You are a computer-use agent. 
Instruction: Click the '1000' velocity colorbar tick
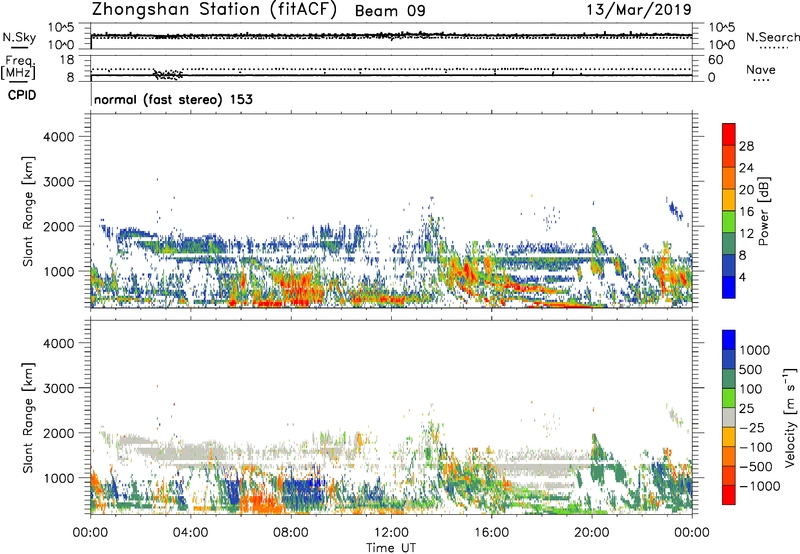pyautogui.click(x=754, y=350)
